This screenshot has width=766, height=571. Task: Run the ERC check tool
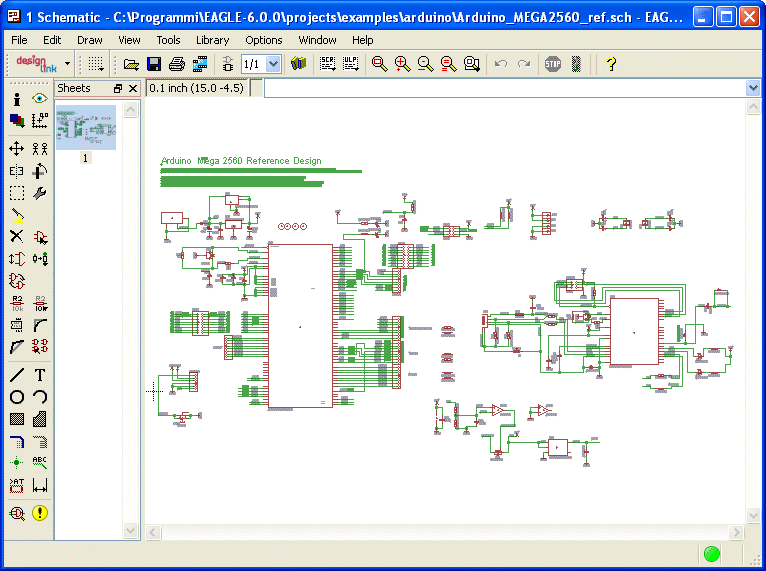pos(17,513)
